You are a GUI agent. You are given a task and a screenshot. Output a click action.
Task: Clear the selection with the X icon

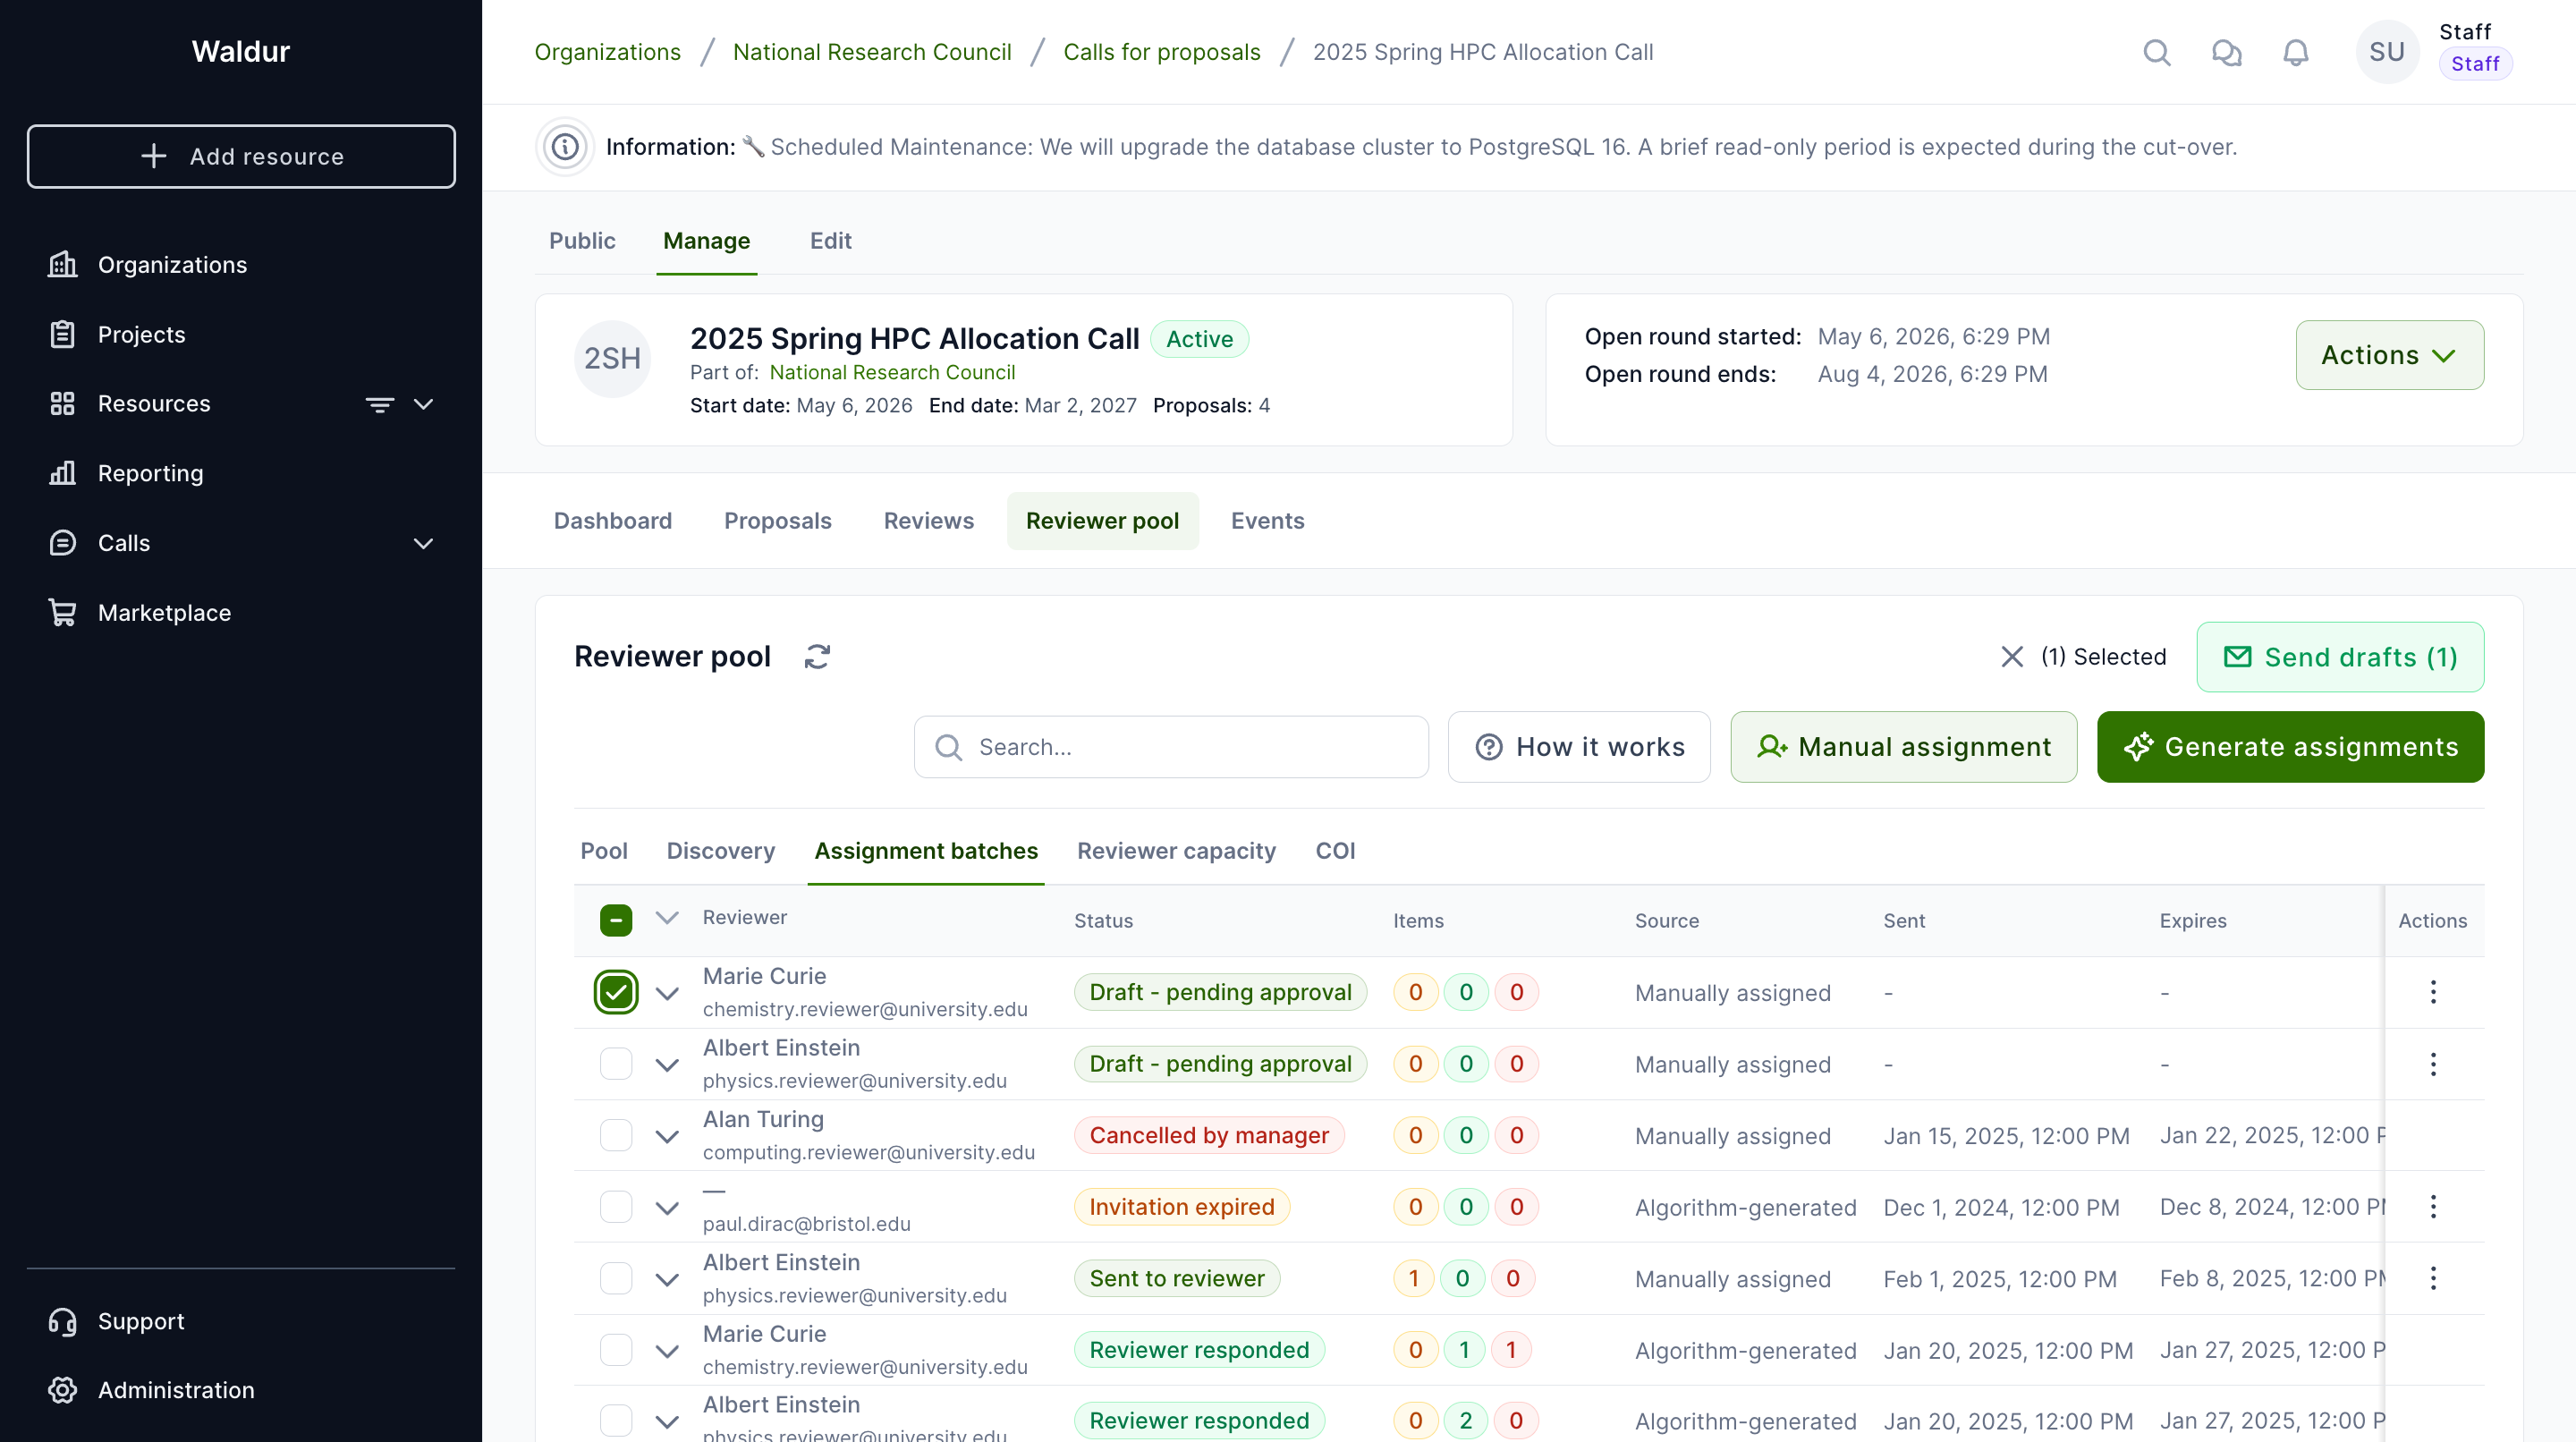pyautogui.click(x=2012, y=657)
